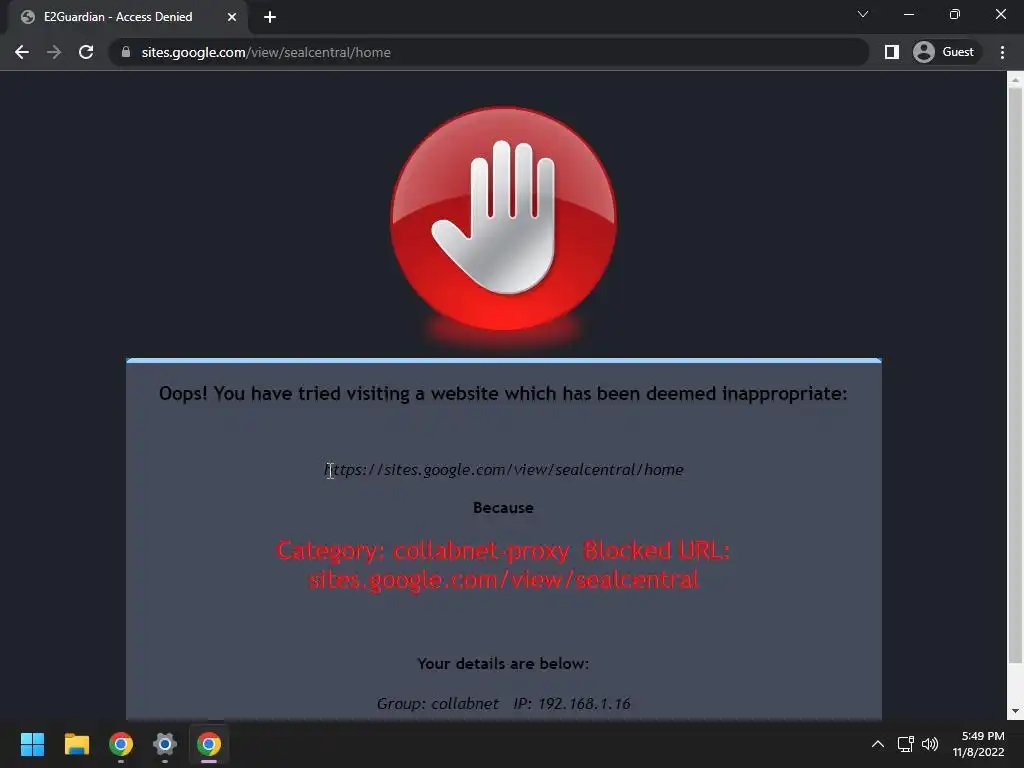This screenshot has width=1024, height=768.
Task: Click the scrollbar down arrow
Action: point(1015,711)
